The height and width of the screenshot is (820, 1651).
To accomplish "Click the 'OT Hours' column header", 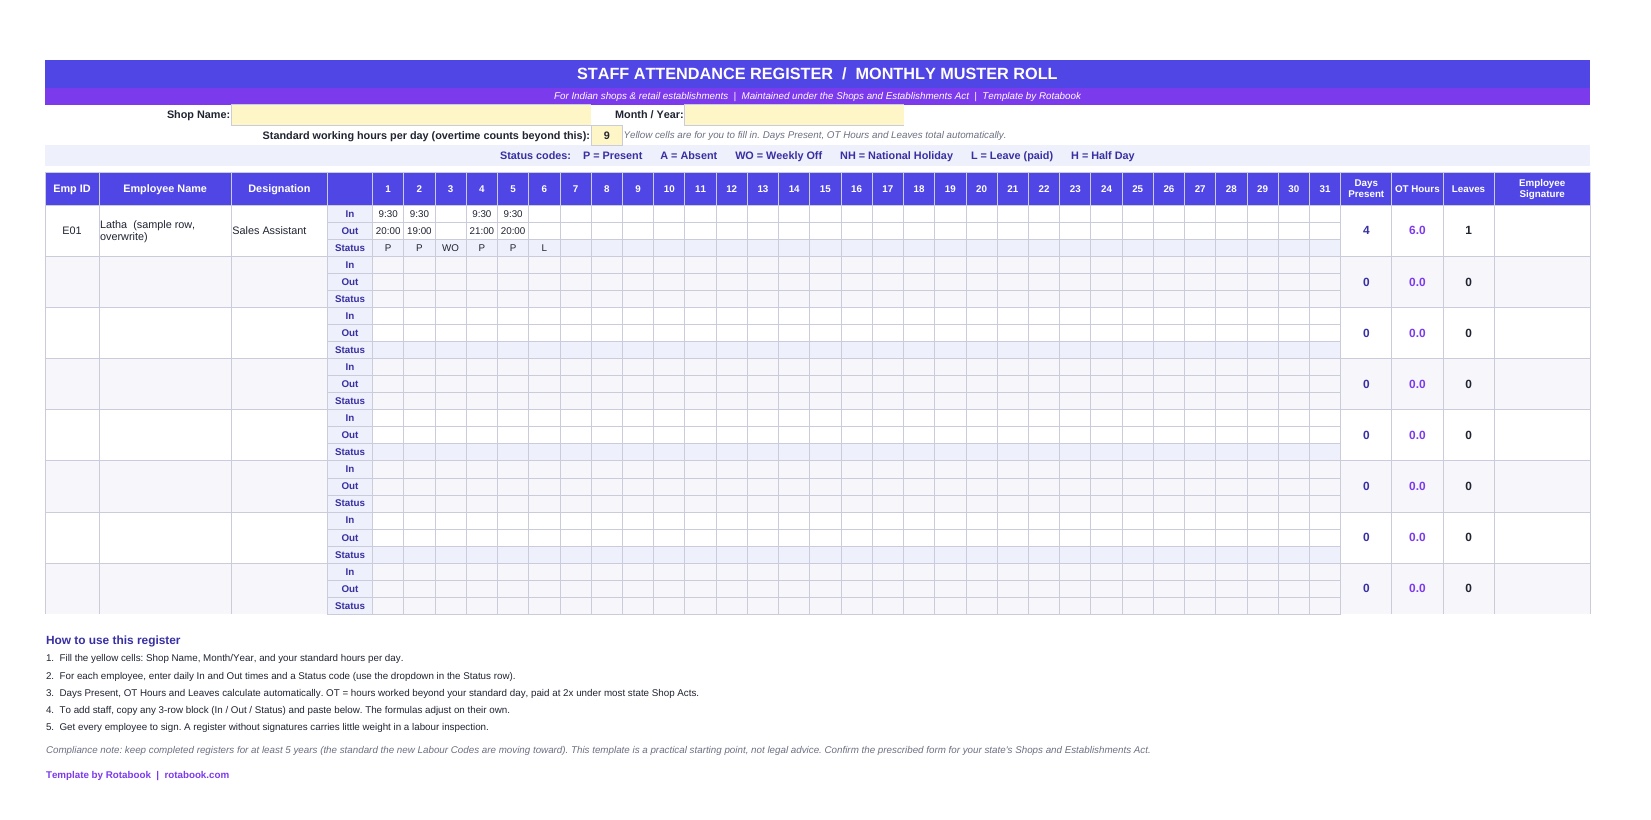I will [1417, 189].
